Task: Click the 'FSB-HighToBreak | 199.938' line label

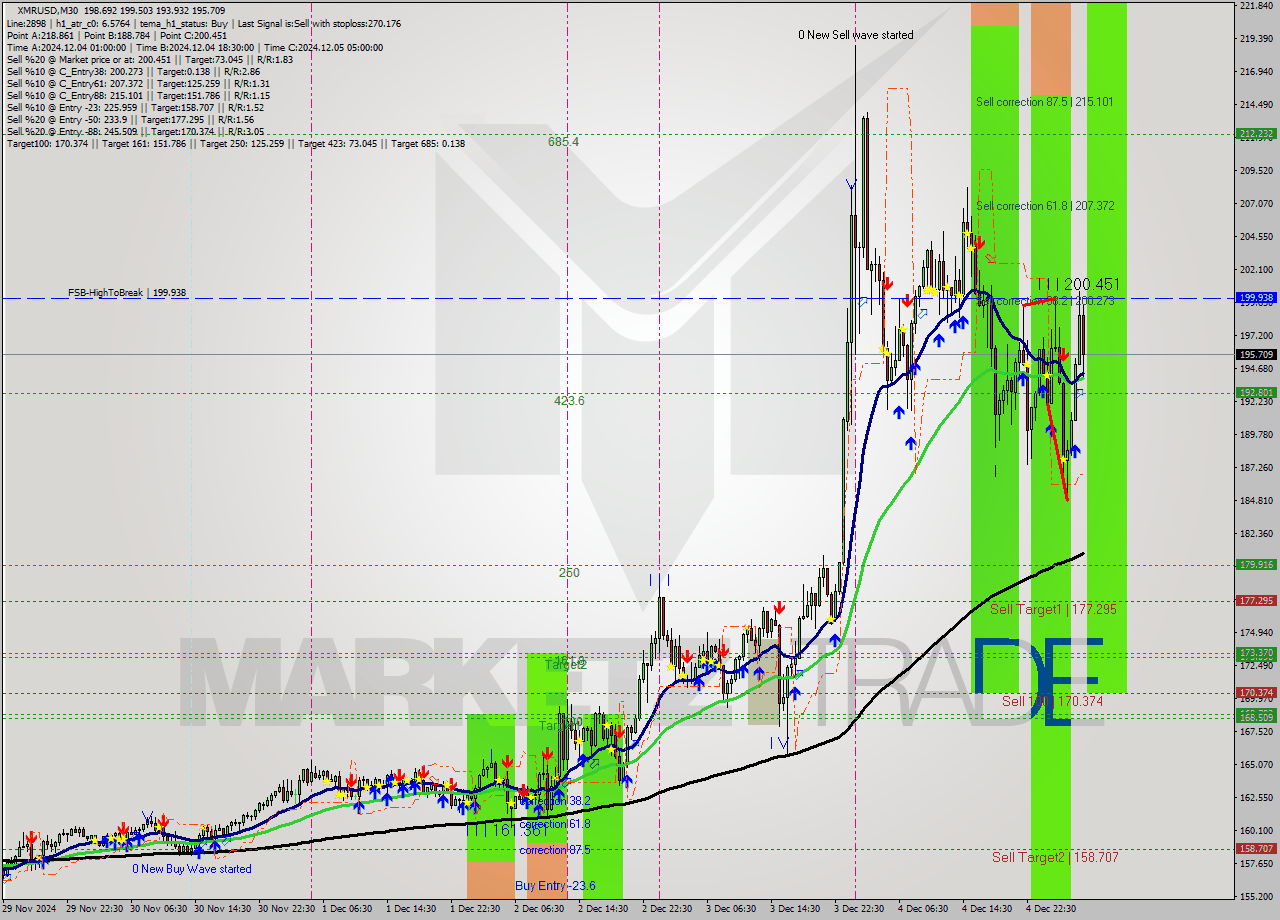Action: (127, 293)
